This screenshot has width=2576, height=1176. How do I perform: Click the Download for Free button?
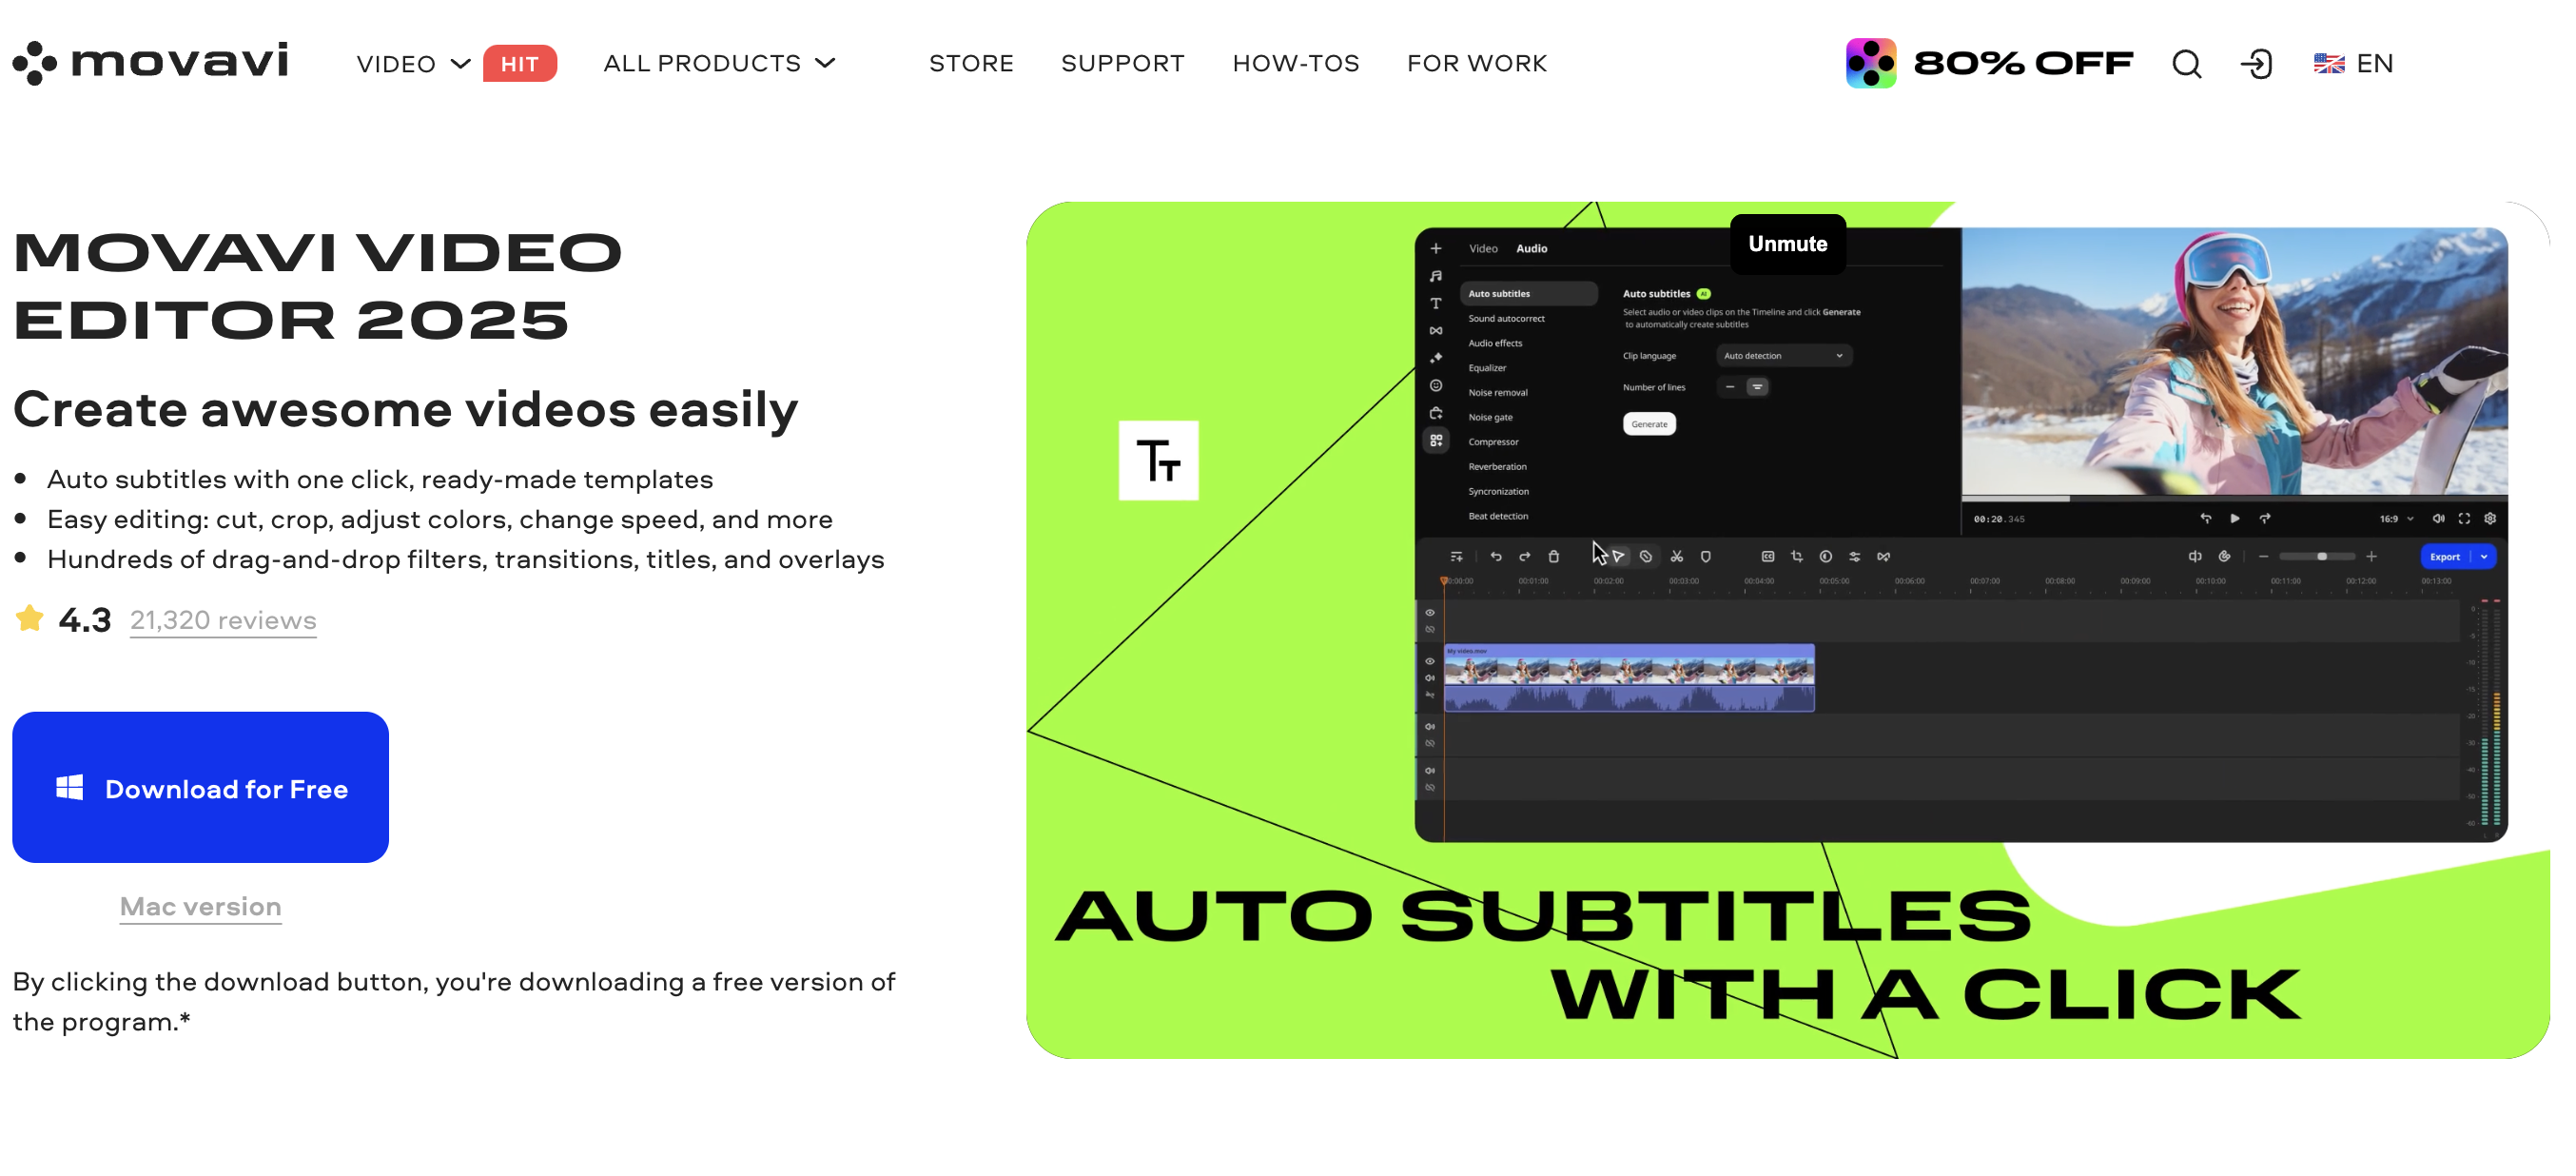[200, 788]
